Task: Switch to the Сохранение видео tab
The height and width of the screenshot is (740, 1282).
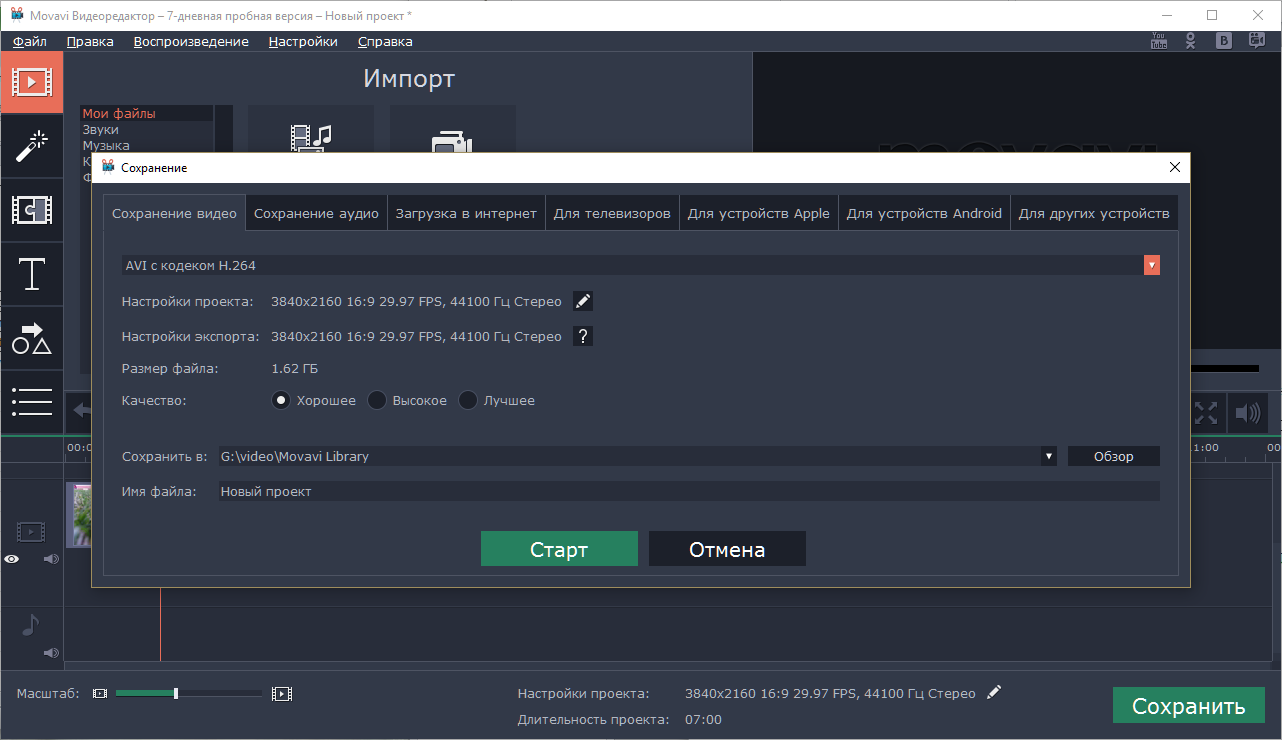Action: tap(175, 213)
